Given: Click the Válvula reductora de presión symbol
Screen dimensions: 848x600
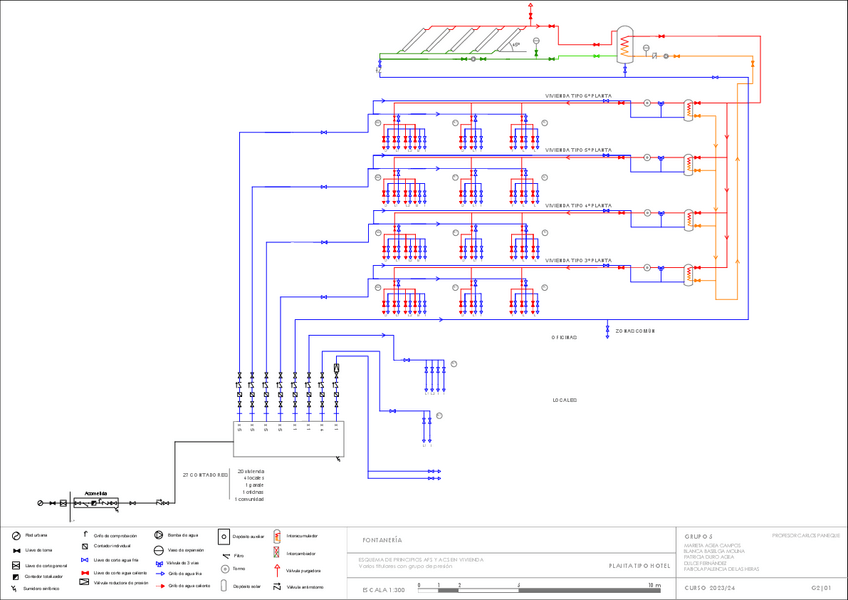Looking at the screenshot, I should tap(84, 582).
